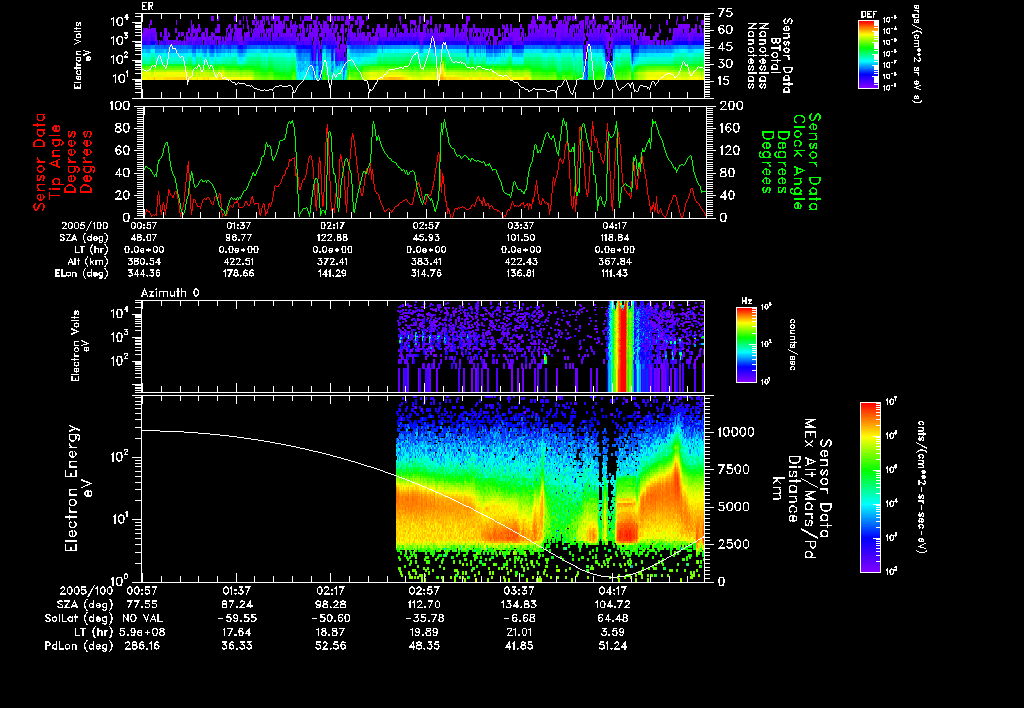Click the red saturated band in Azimuth panel
The image size is (1024, 708).
pyautogui.click(x=622, y=346)
